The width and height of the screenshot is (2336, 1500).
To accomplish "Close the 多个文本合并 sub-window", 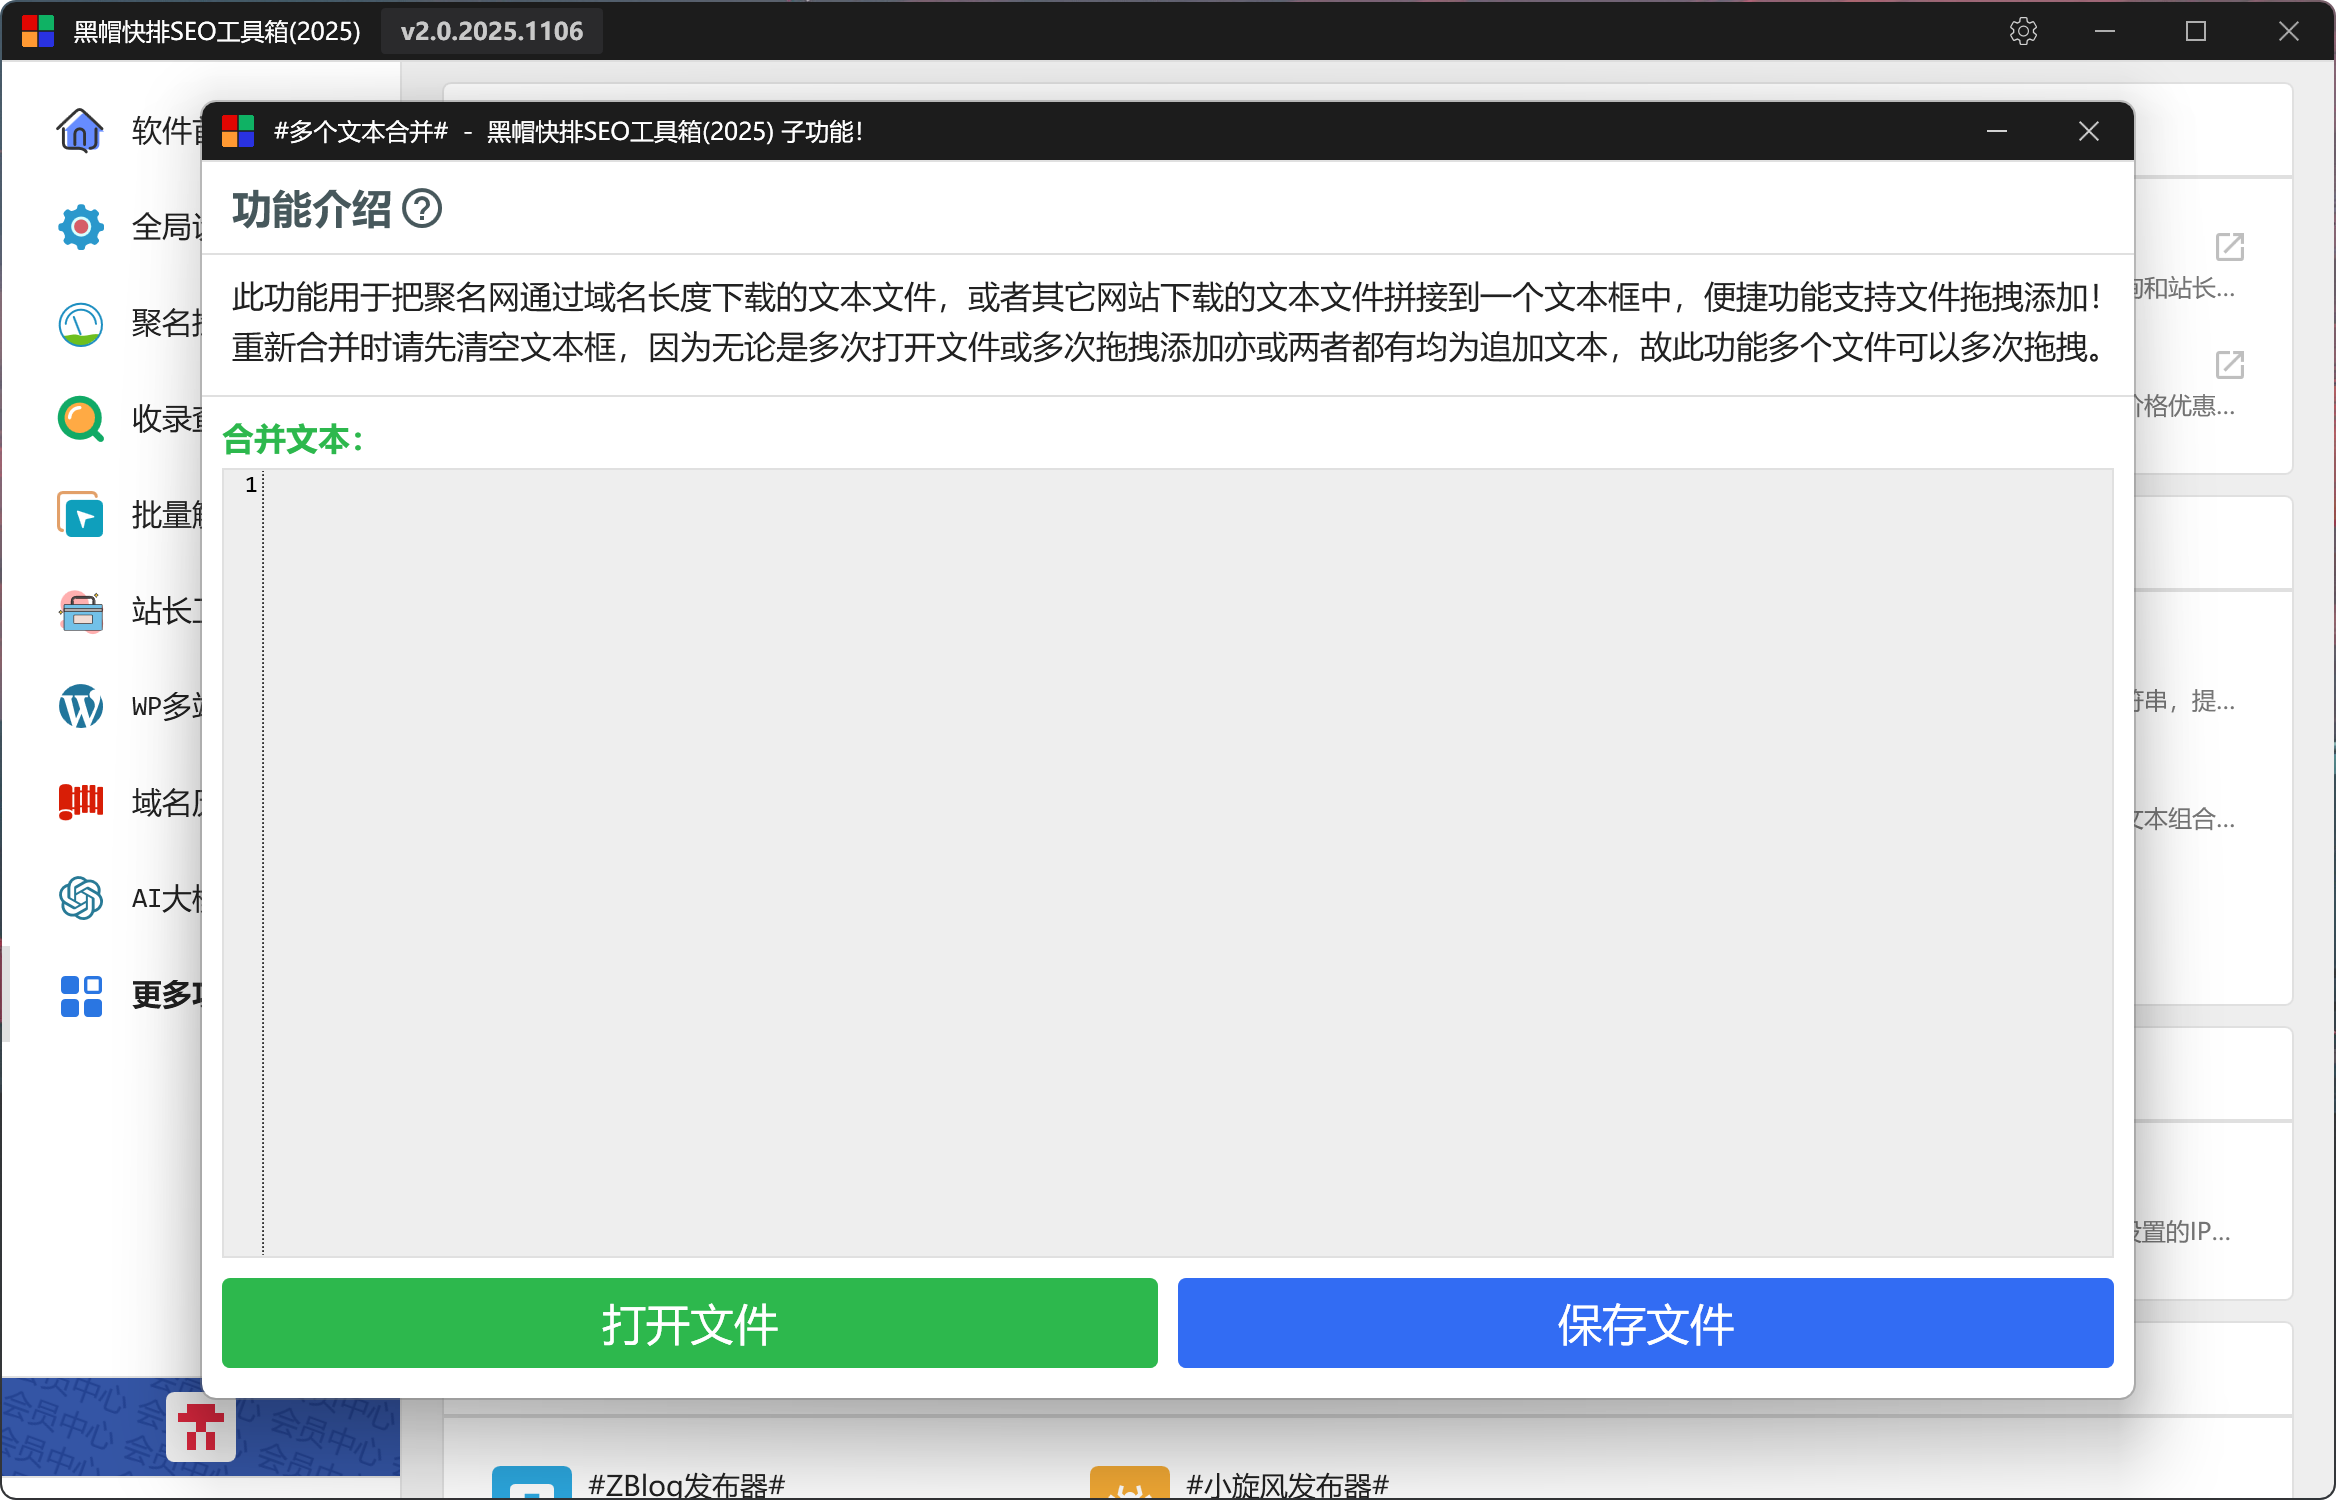I will pyautogui.click(x=2088, y=131).
